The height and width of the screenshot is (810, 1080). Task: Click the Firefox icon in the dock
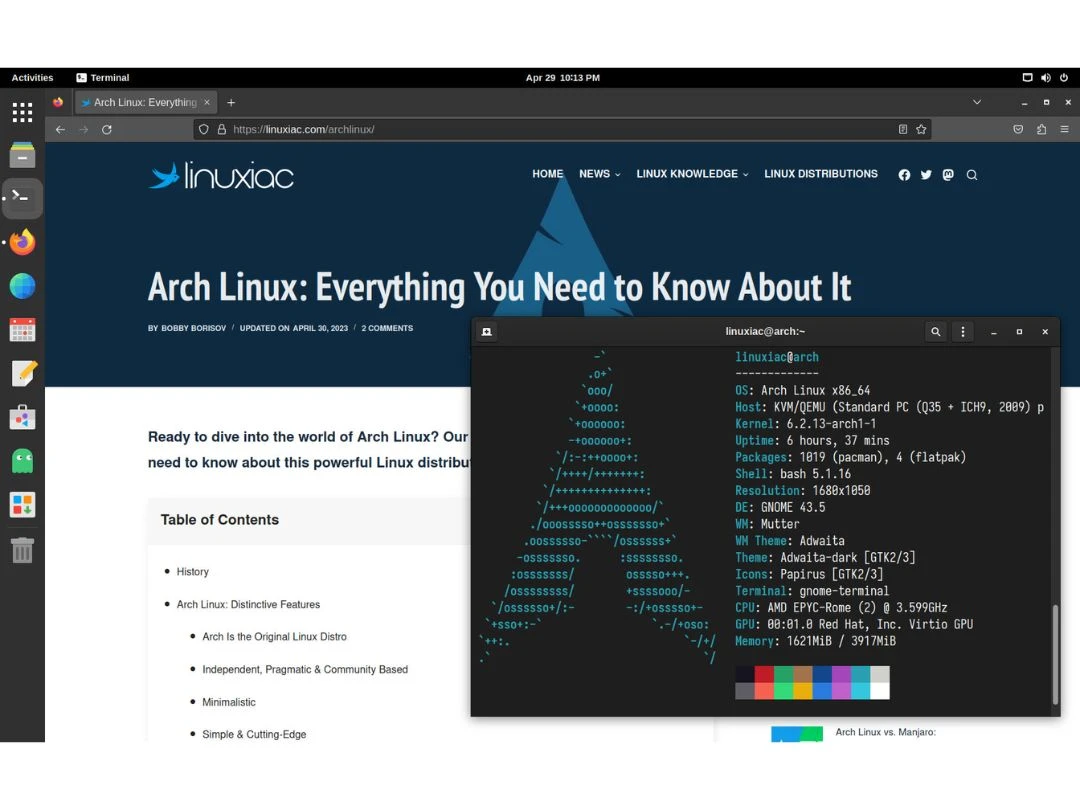point(22,243)
